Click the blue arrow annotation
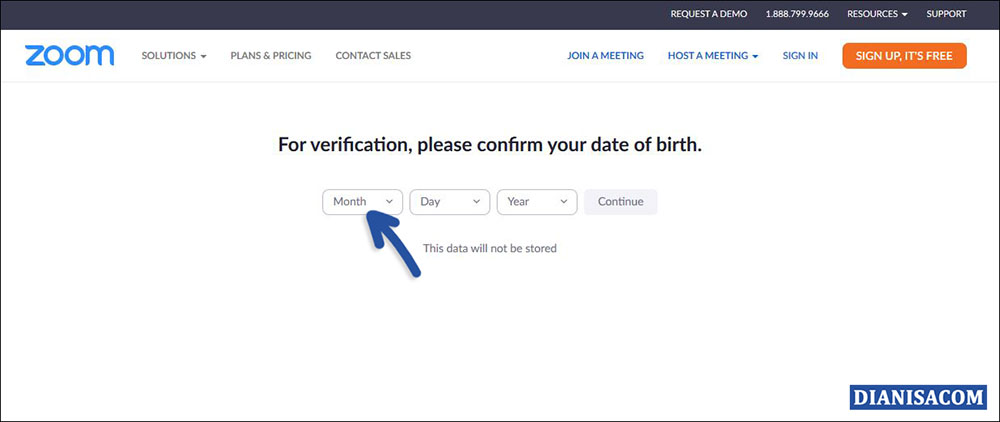 pos(393,246)
